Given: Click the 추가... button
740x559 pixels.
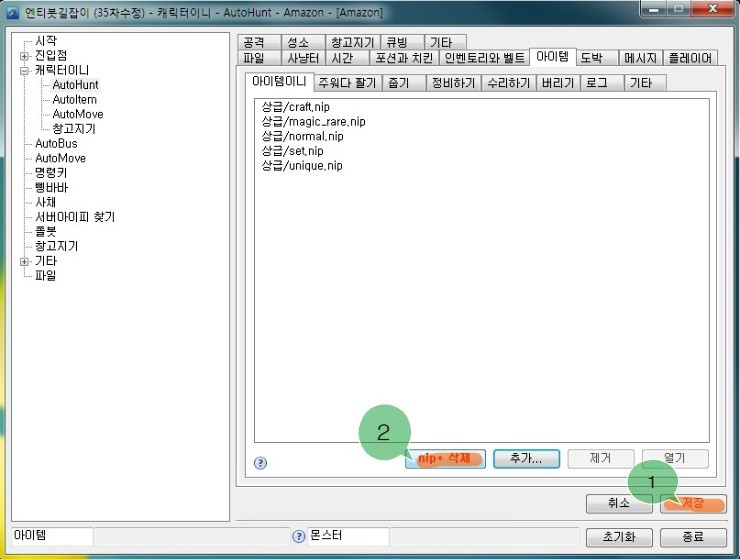Looking at the screenshot, I should coord(526,458).
